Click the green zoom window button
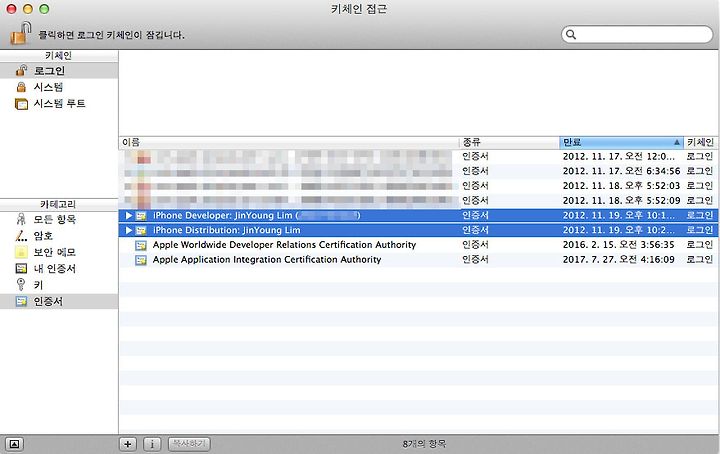The width and height of the screenshot is (720, 454). pos(44,9)
